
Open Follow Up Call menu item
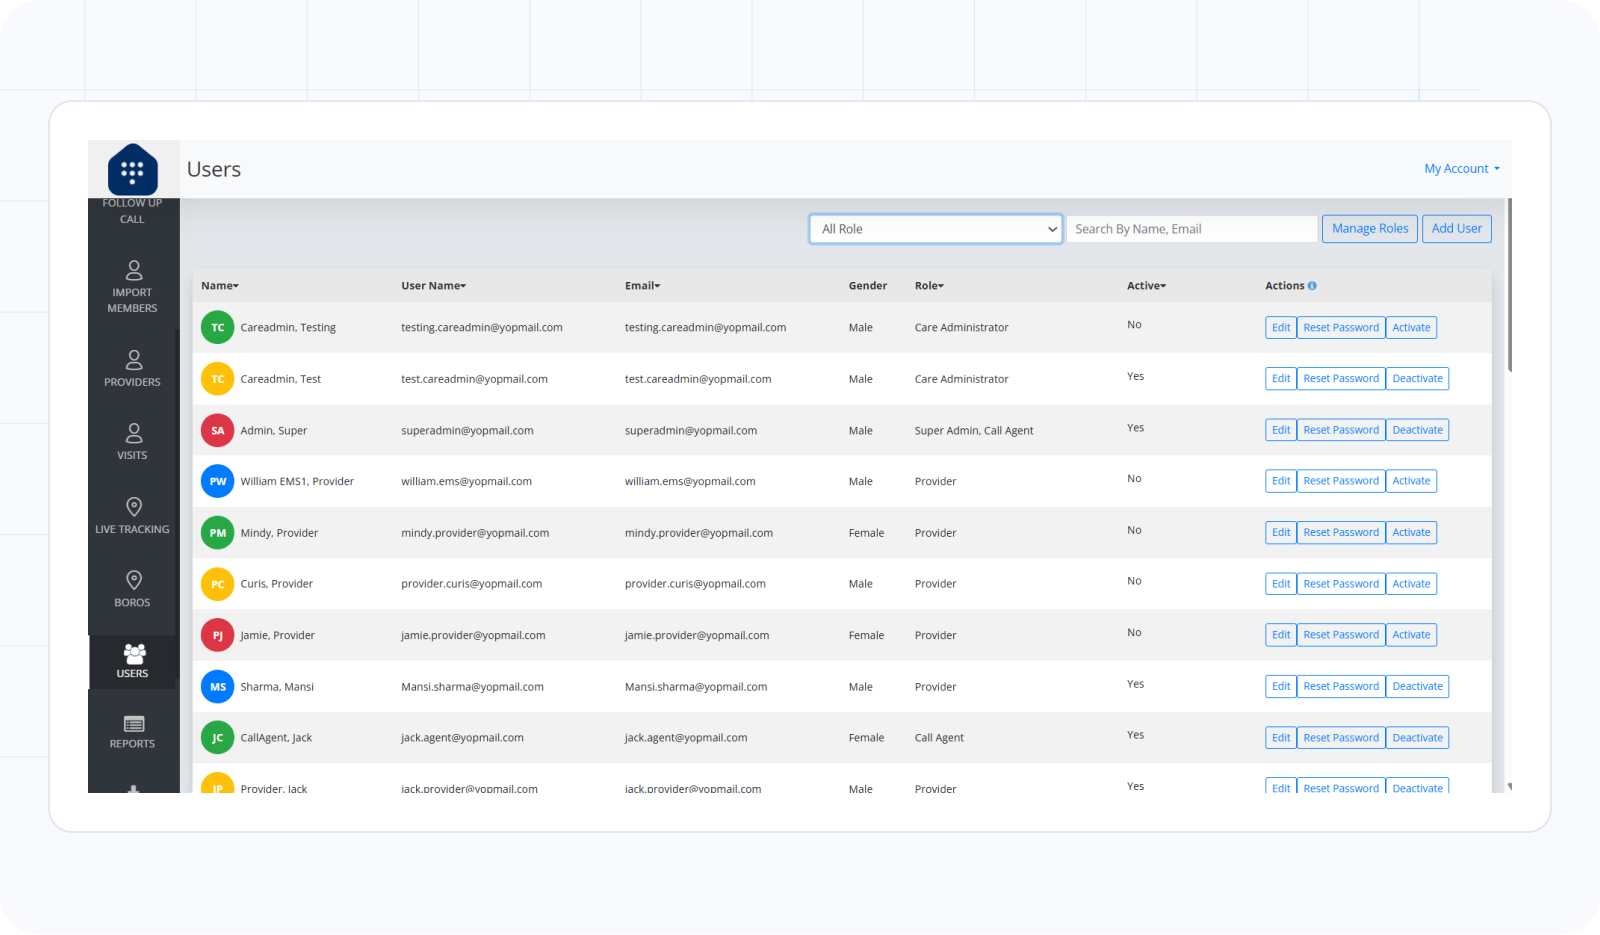click(x=132, y=211)
